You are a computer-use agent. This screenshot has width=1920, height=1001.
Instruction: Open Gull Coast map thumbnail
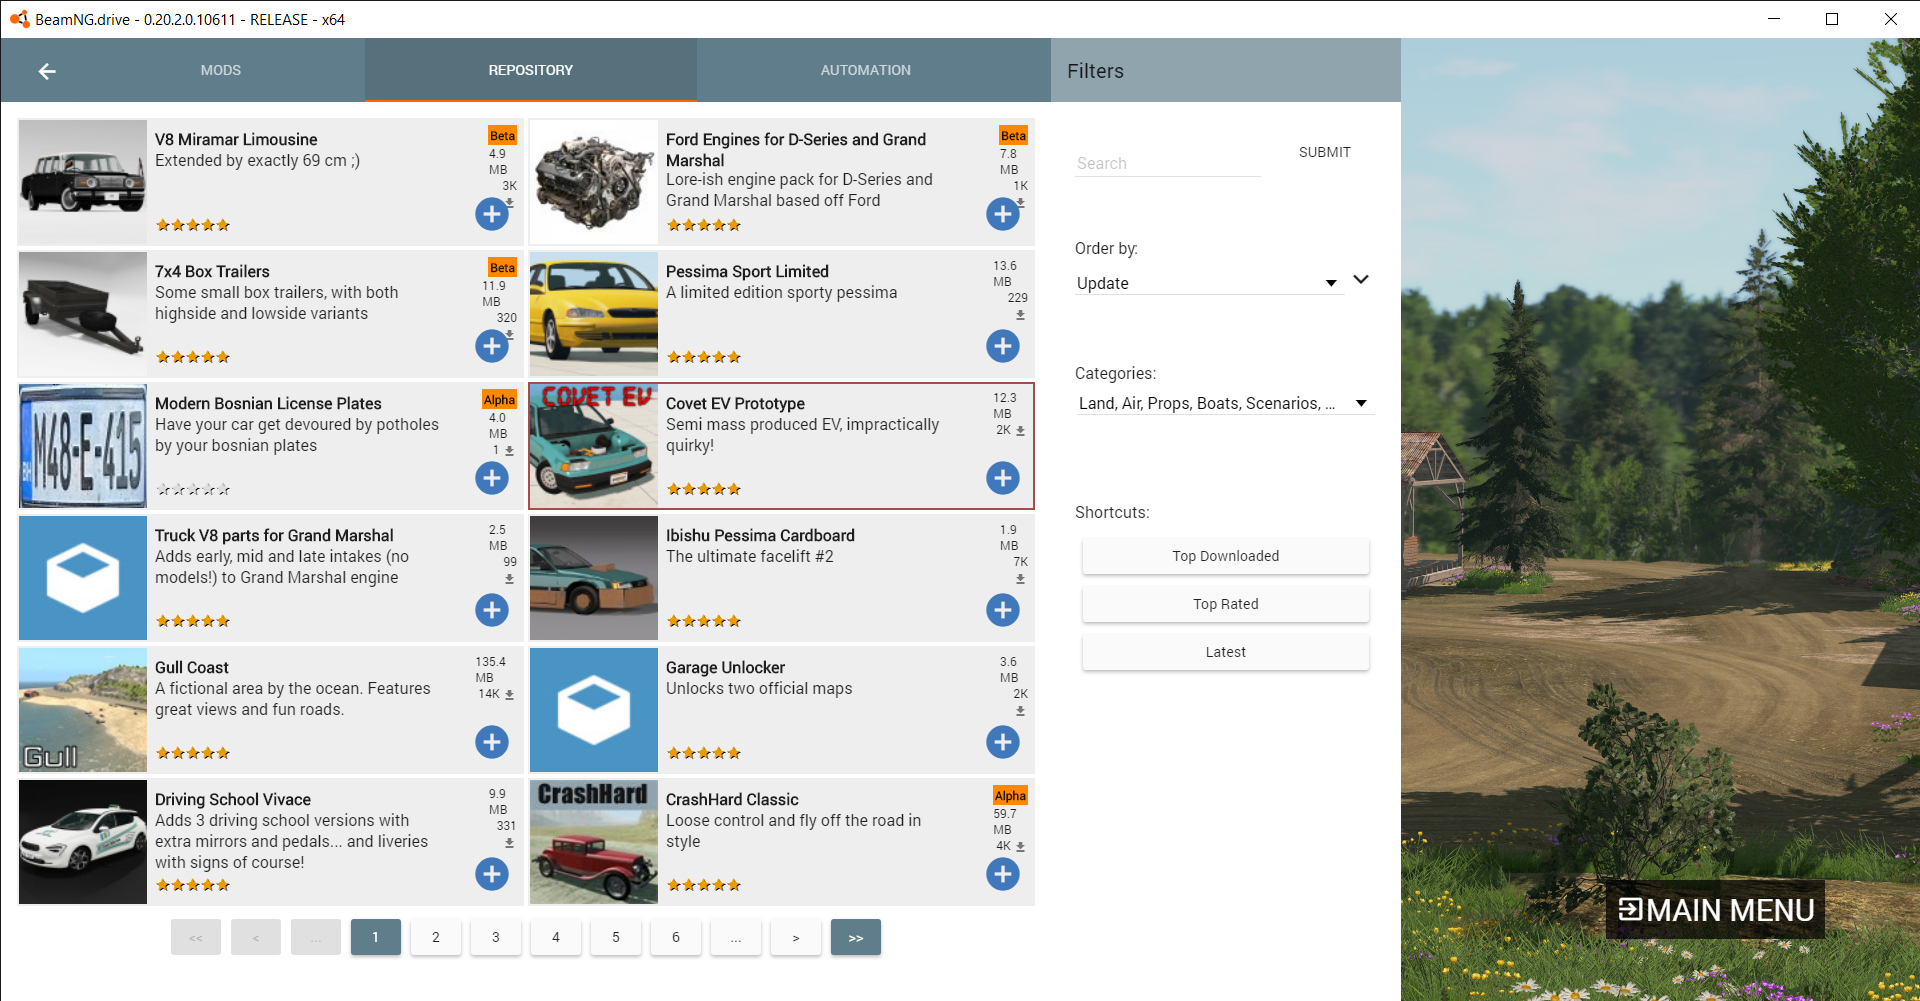pos(83,710)
